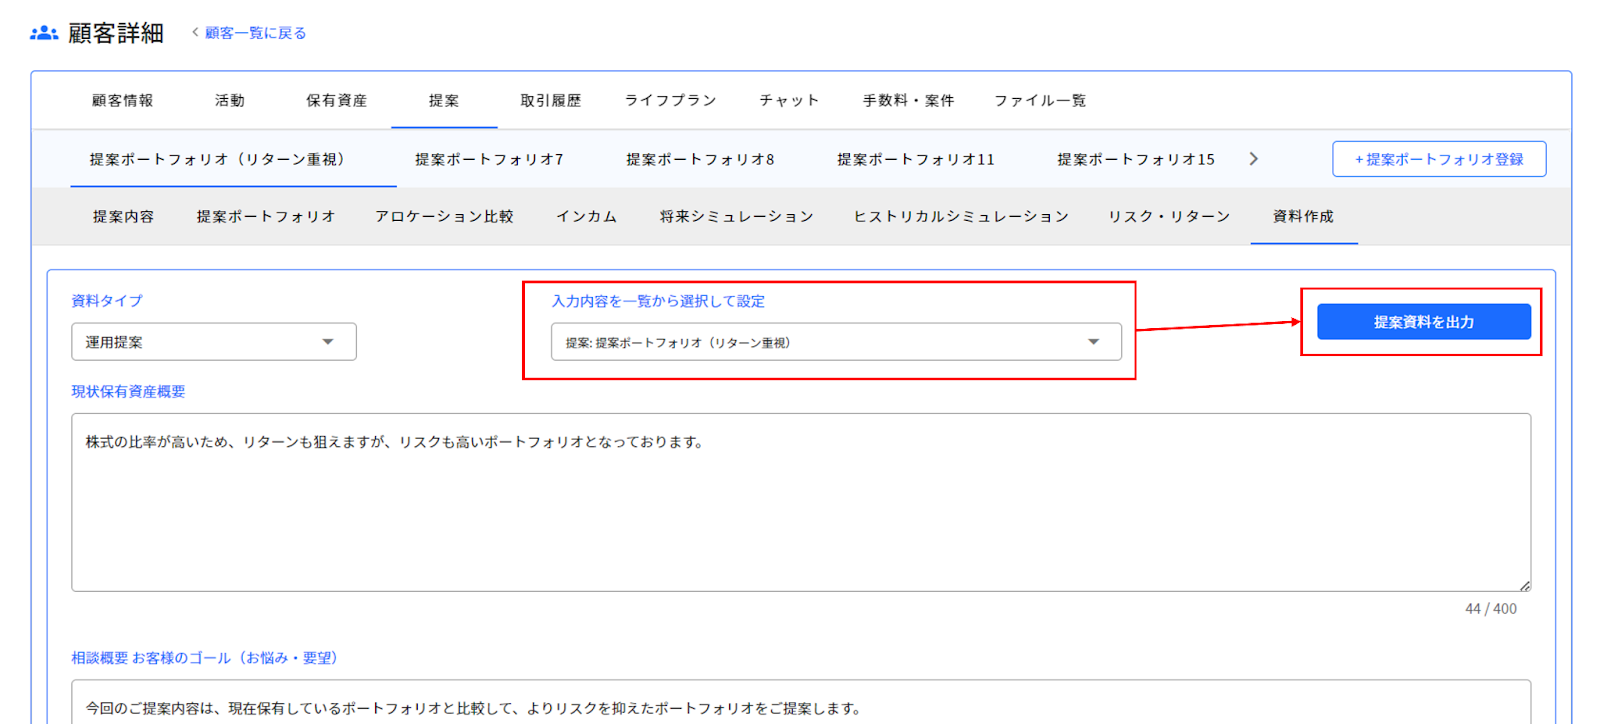Select the 資料作成 sub-tab
The width and height of the screenshot is (1600, 724).
pos(1303,216)
